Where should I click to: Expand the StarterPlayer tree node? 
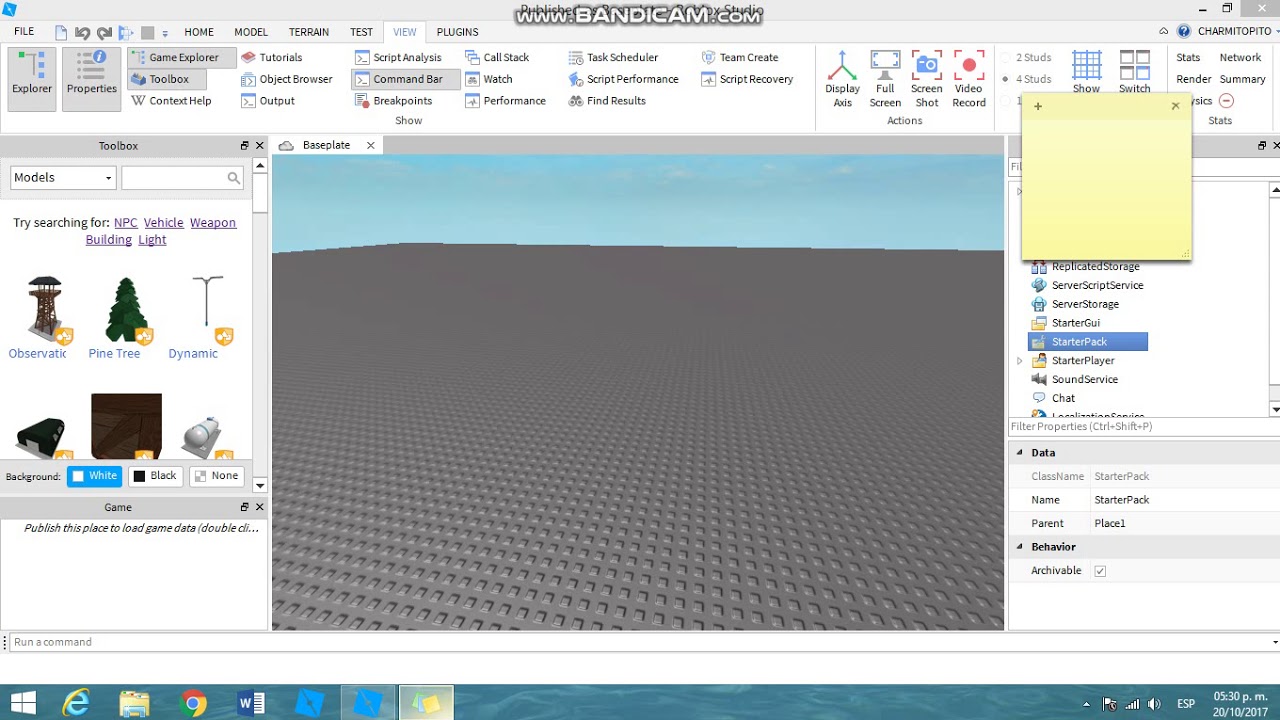coord(1019,361)
